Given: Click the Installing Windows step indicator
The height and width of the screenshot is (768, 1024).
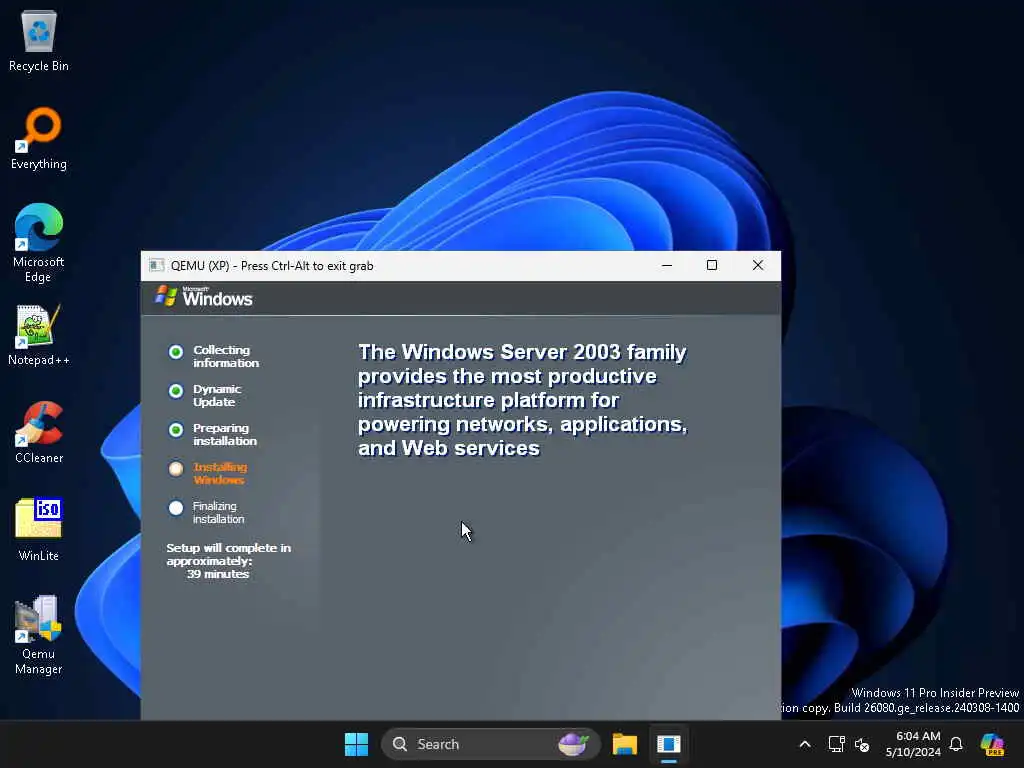Looking at the screenshot, I should pos(176,469).
